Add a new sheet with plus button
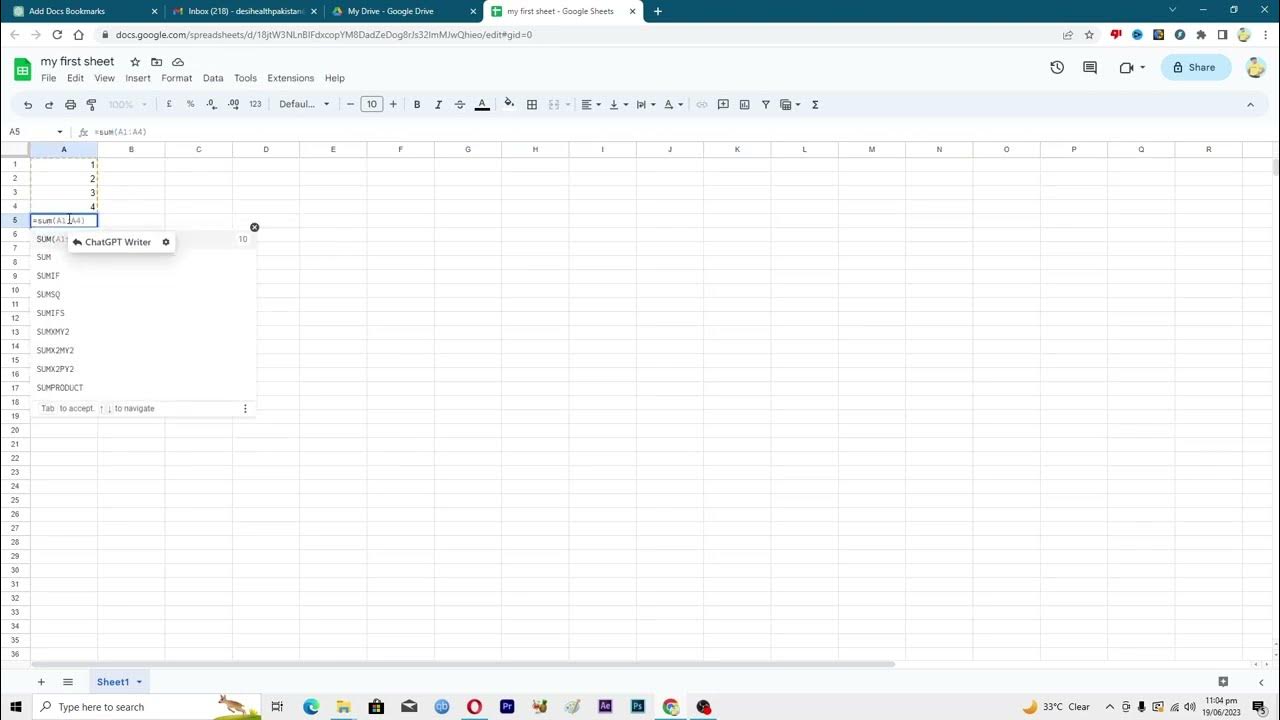This screenshot has width=1280, height=720. [x=41, y=682]
